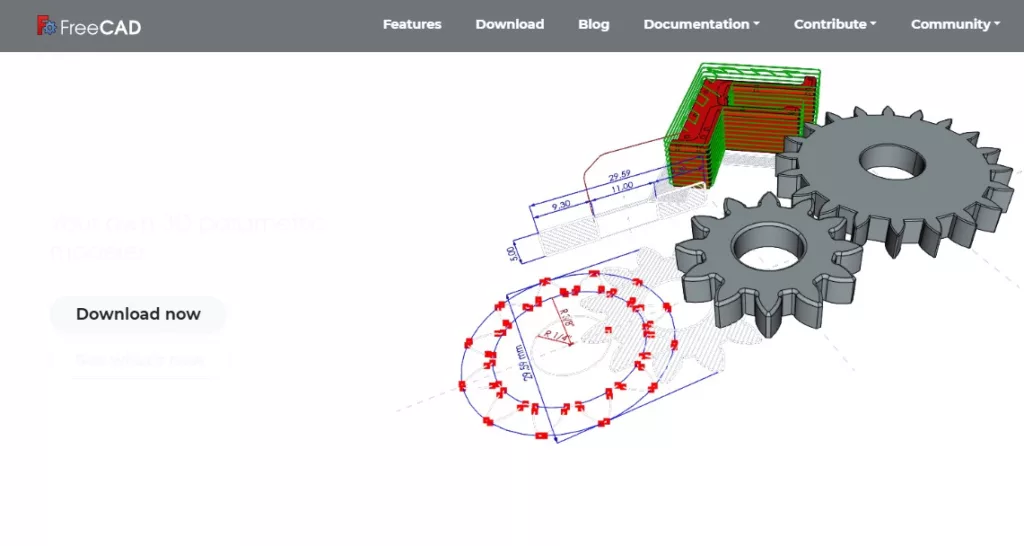The width and height of the screenshot is (1024, 546).
Task: Open the Blog link
Action: 594,24
